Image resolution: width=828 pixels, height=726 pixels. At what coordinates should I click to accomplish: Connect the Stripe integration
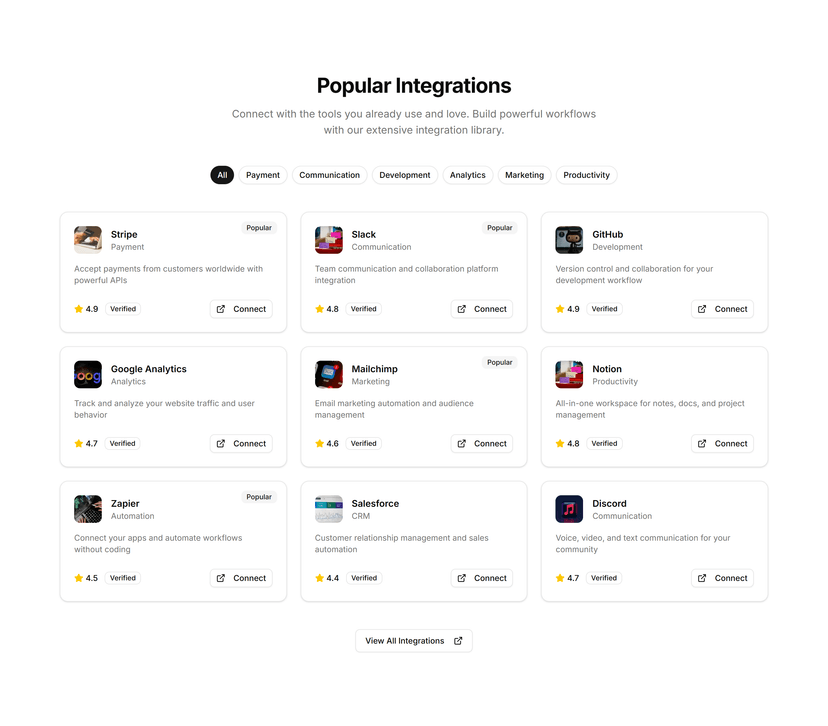[x=241, y=309]
